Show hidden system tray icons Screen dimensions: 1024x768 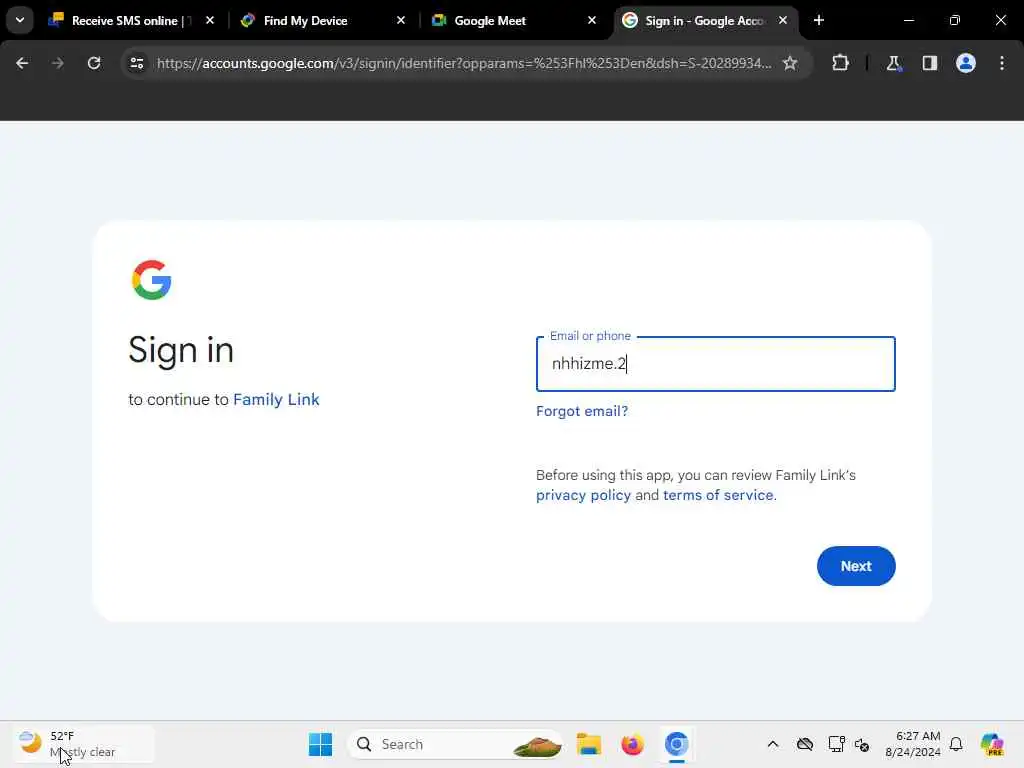click(x=773, y=744)
